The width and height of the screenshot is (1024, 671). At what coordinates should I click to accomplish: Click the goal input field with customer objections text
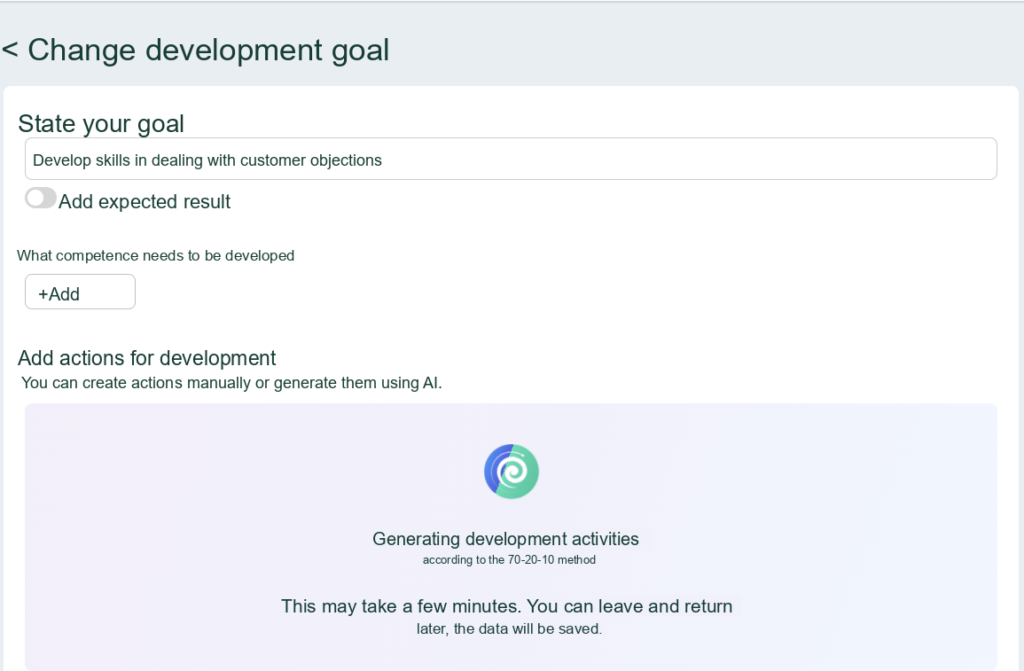tap(511, 159)
